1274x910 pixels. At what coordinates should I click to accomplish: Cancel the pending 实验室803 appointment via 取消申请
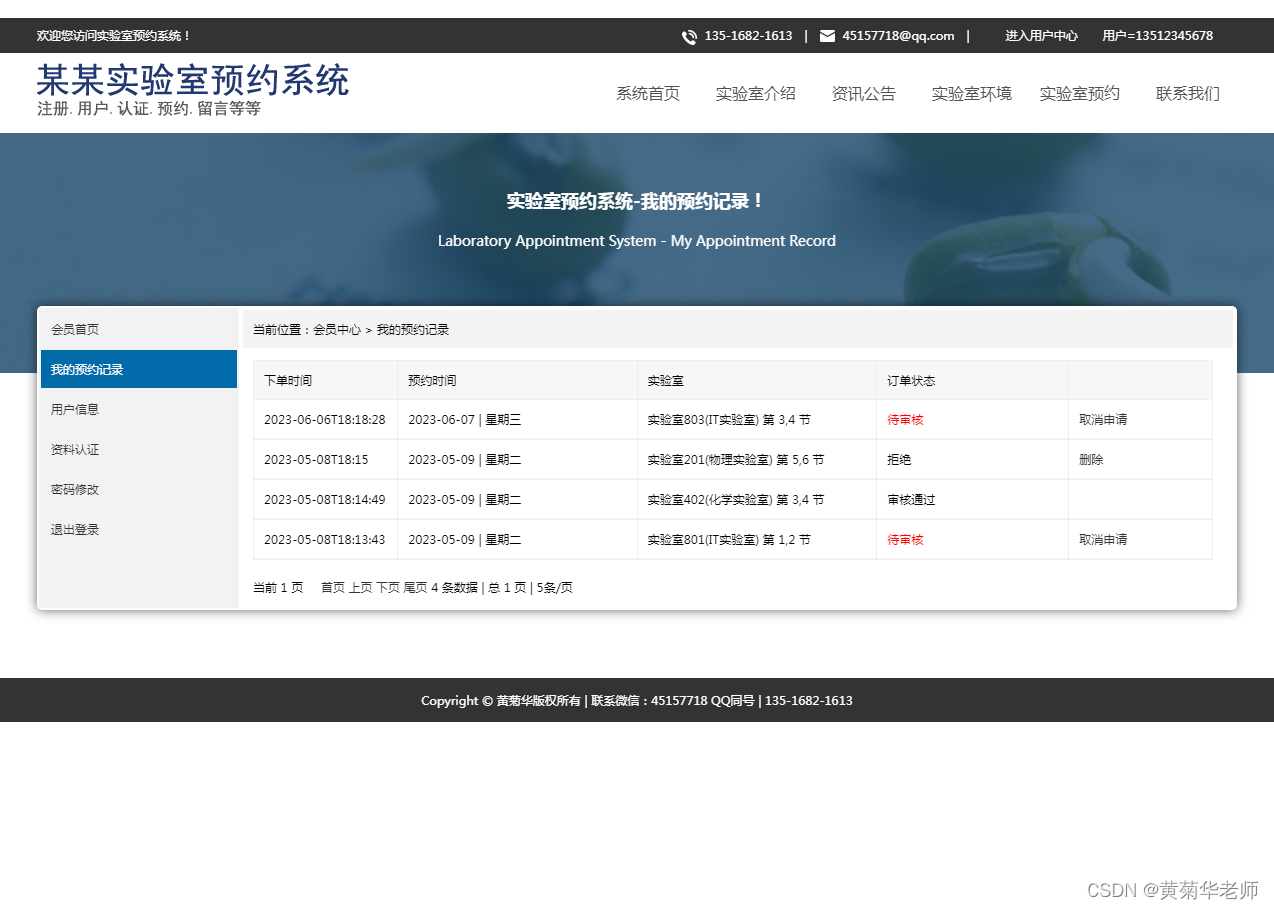tap(1103, 419)
